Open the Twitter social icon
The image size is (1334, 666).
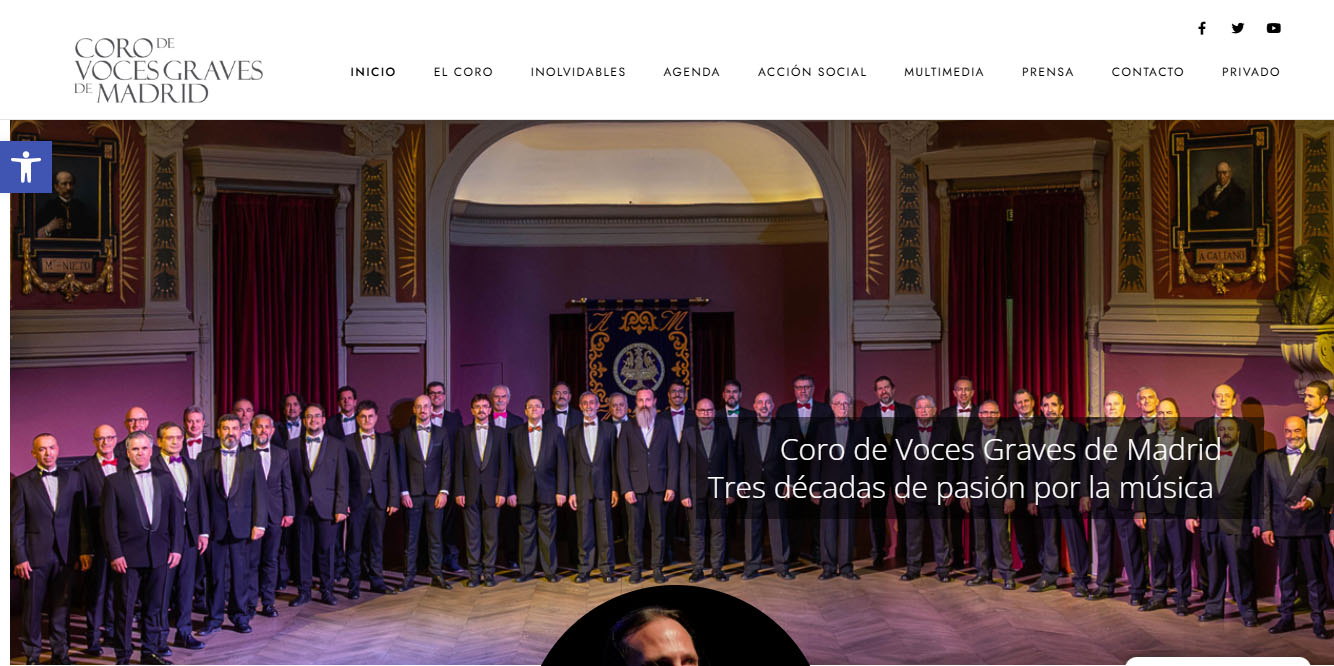pyautogui.click(x=1238, y=28)
